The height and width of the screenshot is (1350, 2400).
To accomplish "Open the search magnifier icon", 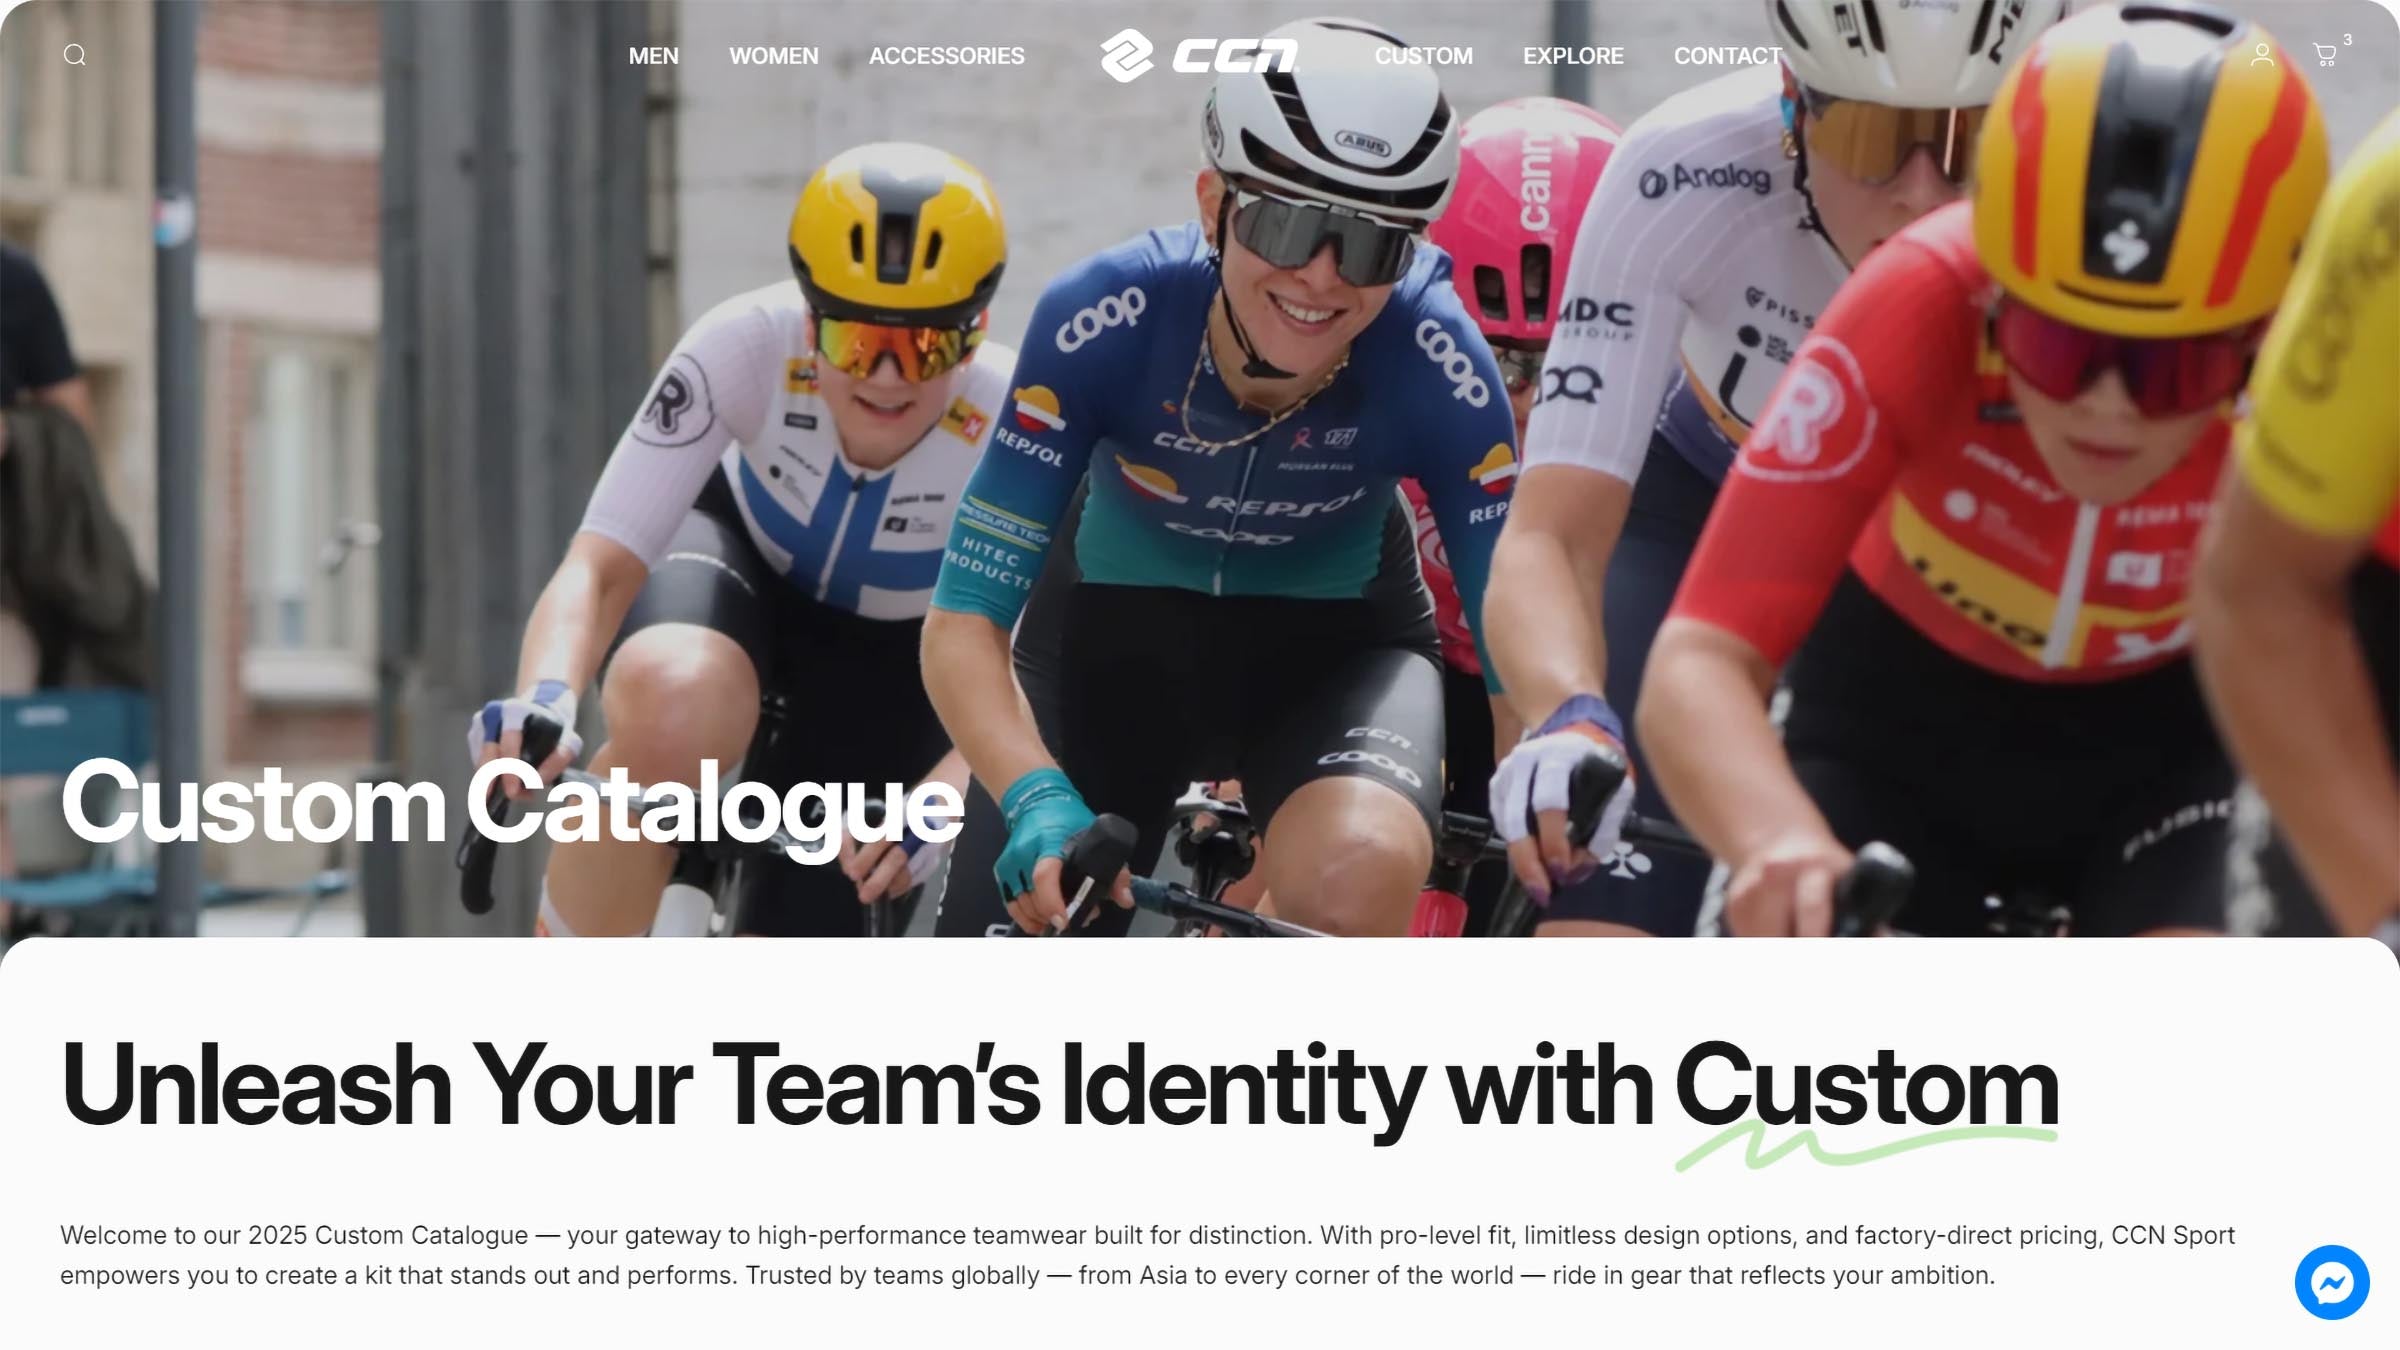I will [74, 55].
